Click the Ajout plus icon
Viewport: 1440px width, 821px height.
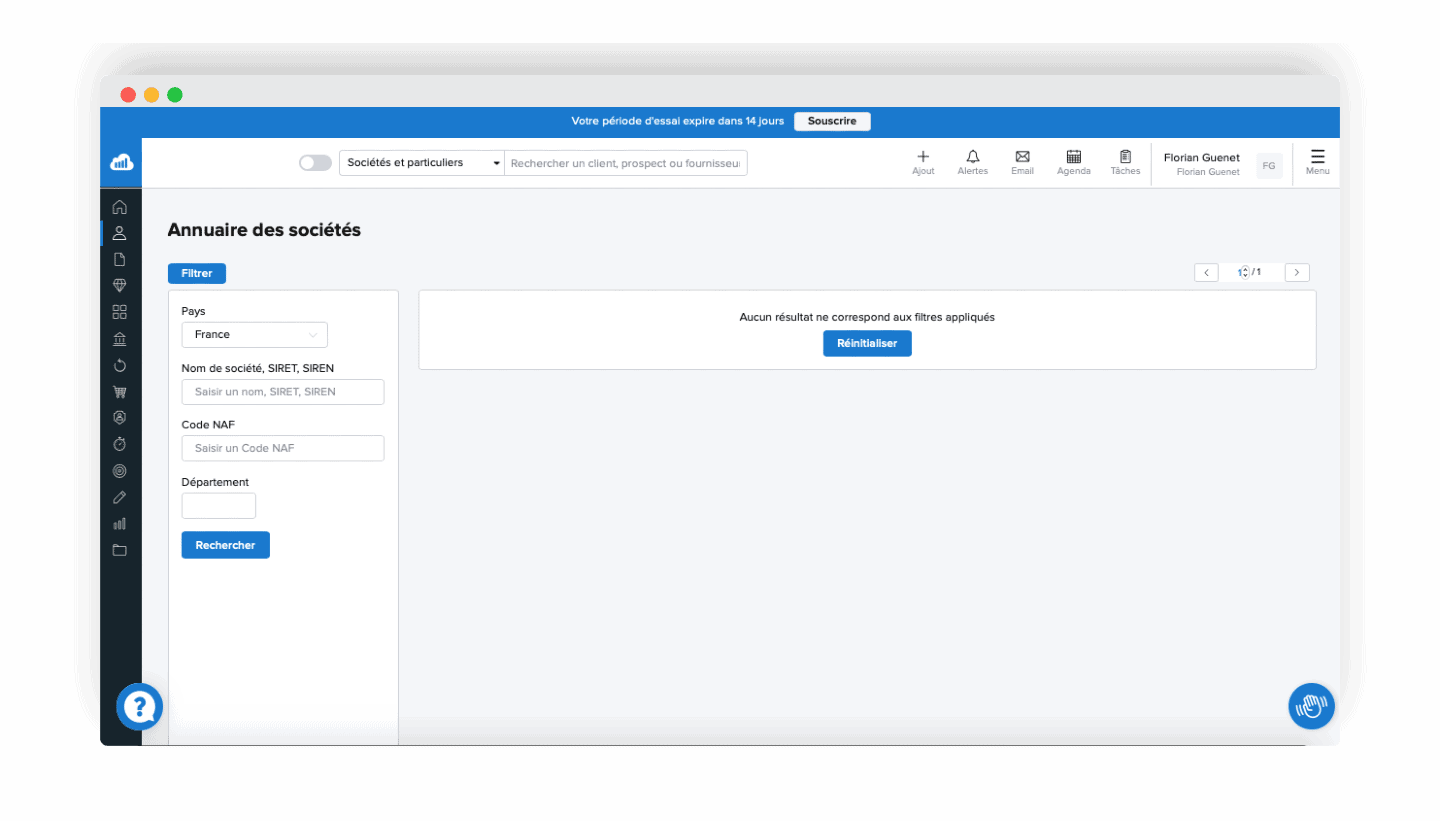pos(923,157)
